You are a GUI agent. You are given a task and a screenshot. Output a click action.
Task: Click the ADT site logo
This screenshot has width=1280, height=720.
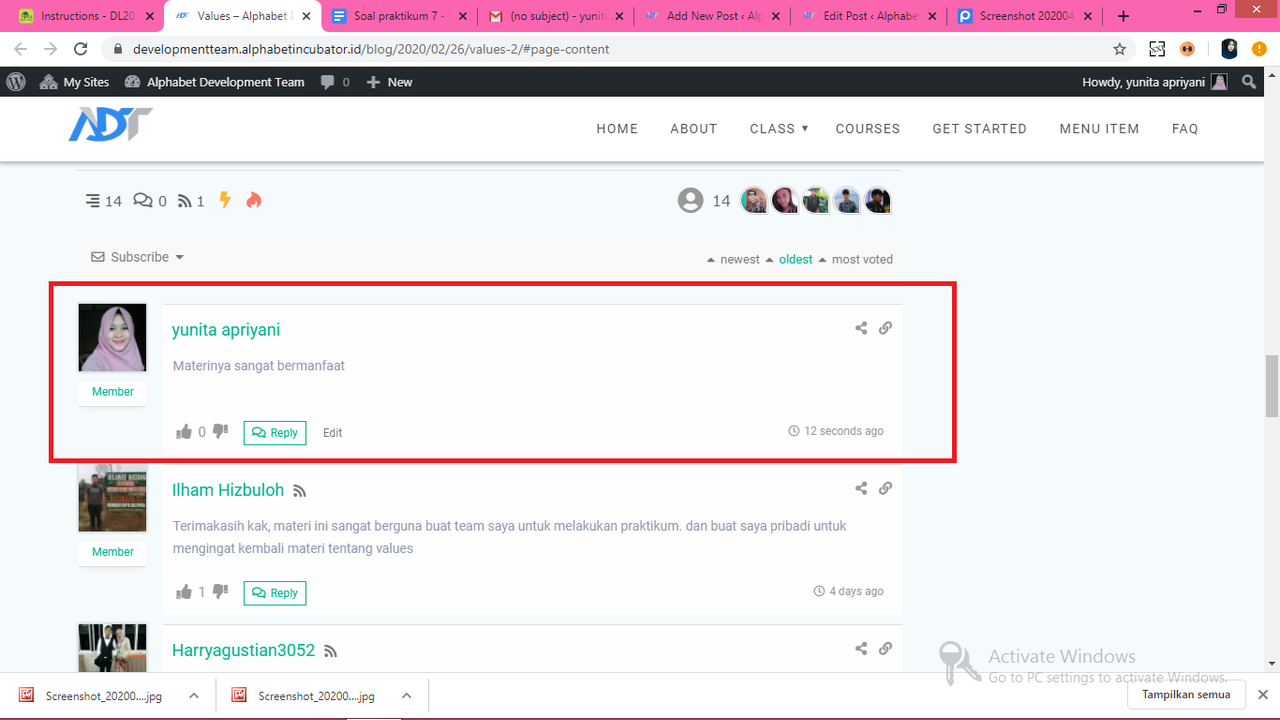(x=110, y=125)
